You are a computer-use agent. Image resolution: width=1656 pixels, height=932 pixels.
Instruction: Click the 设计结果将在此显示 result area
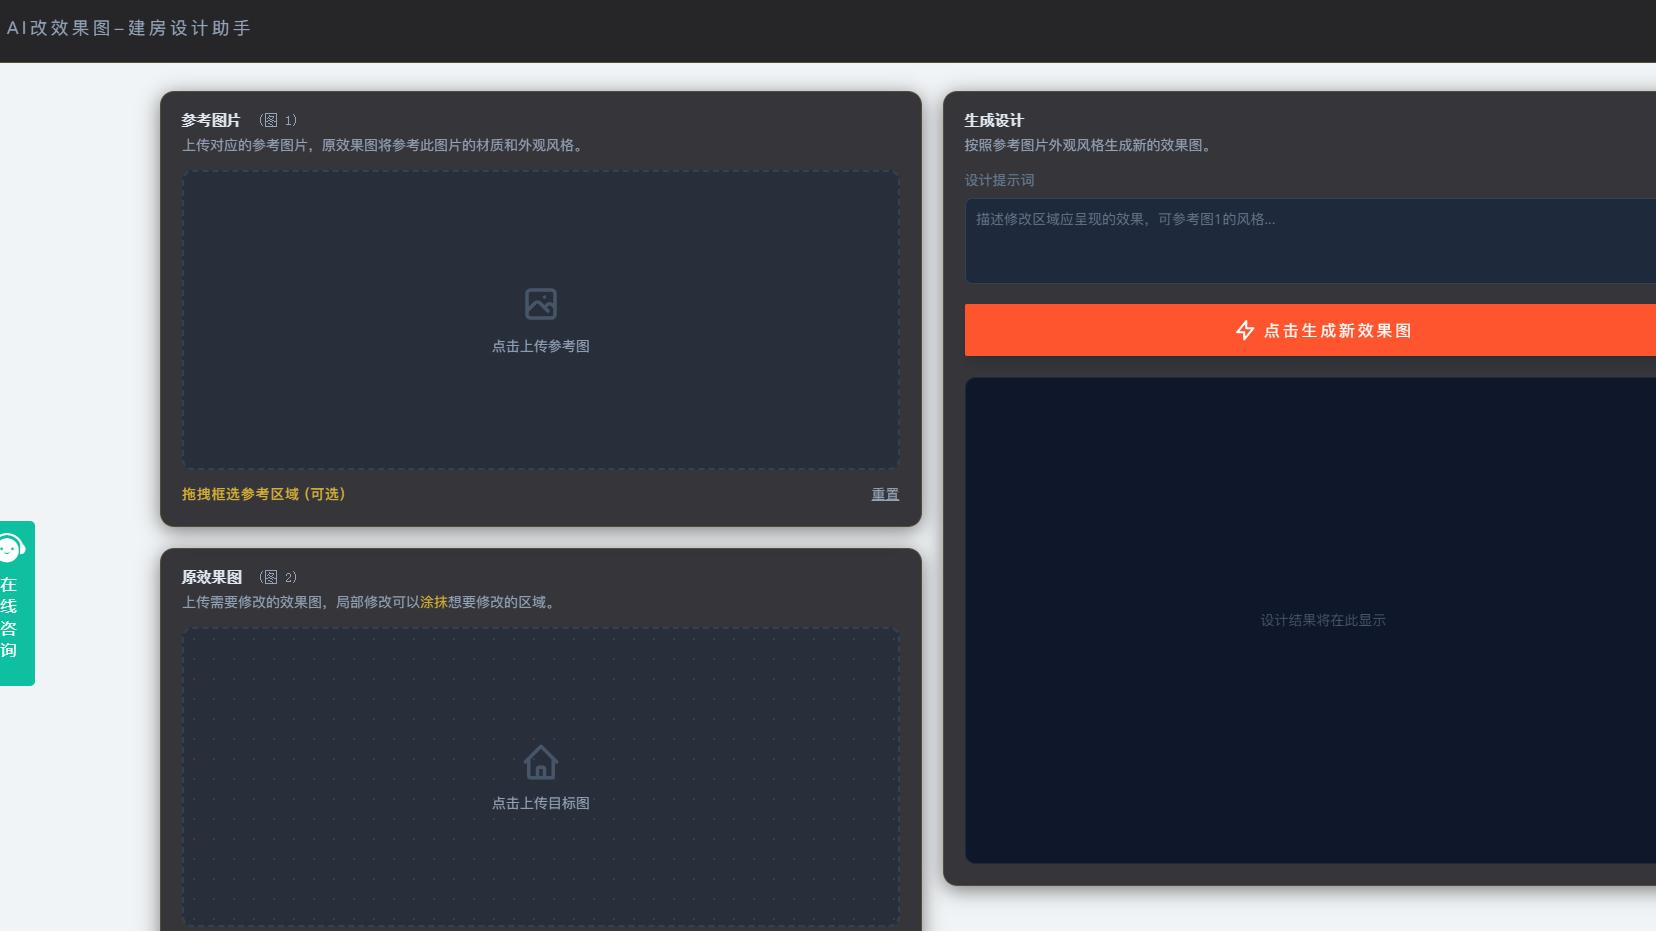pos(1324,620)
